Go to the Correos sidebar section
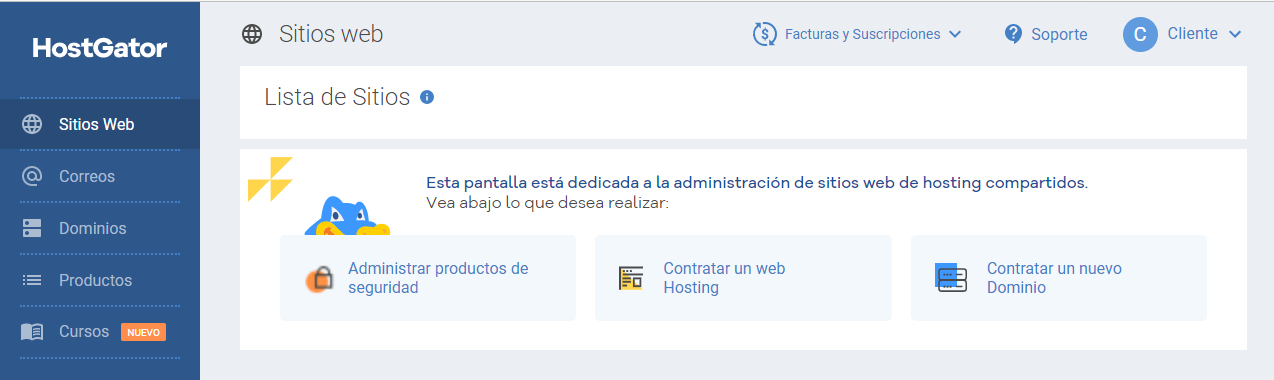This screenshot has width=1274, height=380. click(x=100, y=177)
